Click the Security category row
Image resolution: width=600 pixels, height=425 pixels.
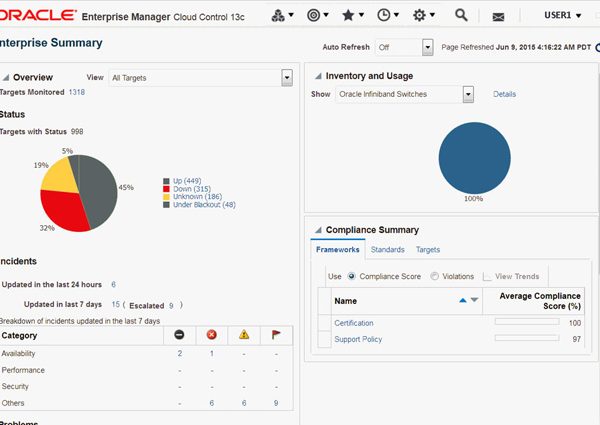click(147, 386)
